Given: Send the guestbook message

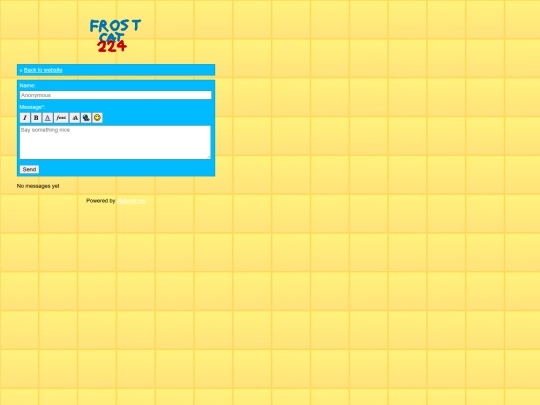Looking at the screenshot, I should click(x=29, y=169).
